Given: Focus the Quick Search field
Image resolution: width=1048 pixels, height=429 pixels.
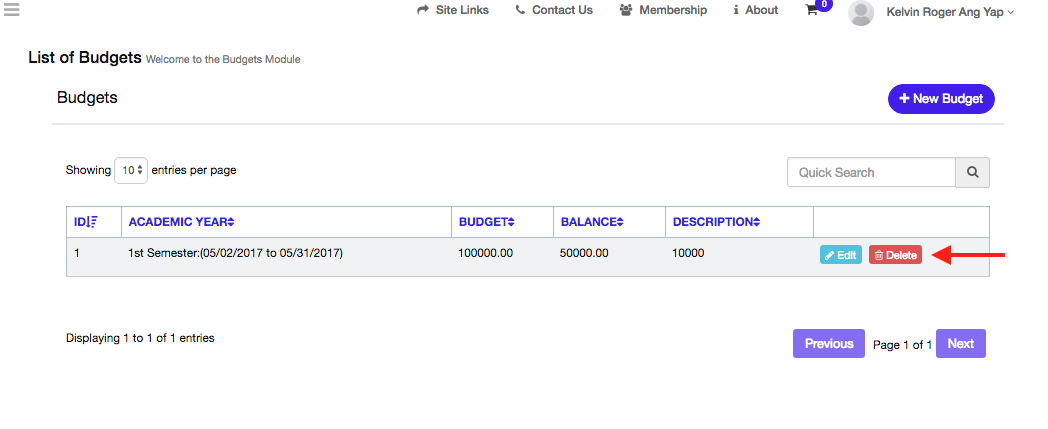Looking at the screenshot, I should tap(871, 172).
